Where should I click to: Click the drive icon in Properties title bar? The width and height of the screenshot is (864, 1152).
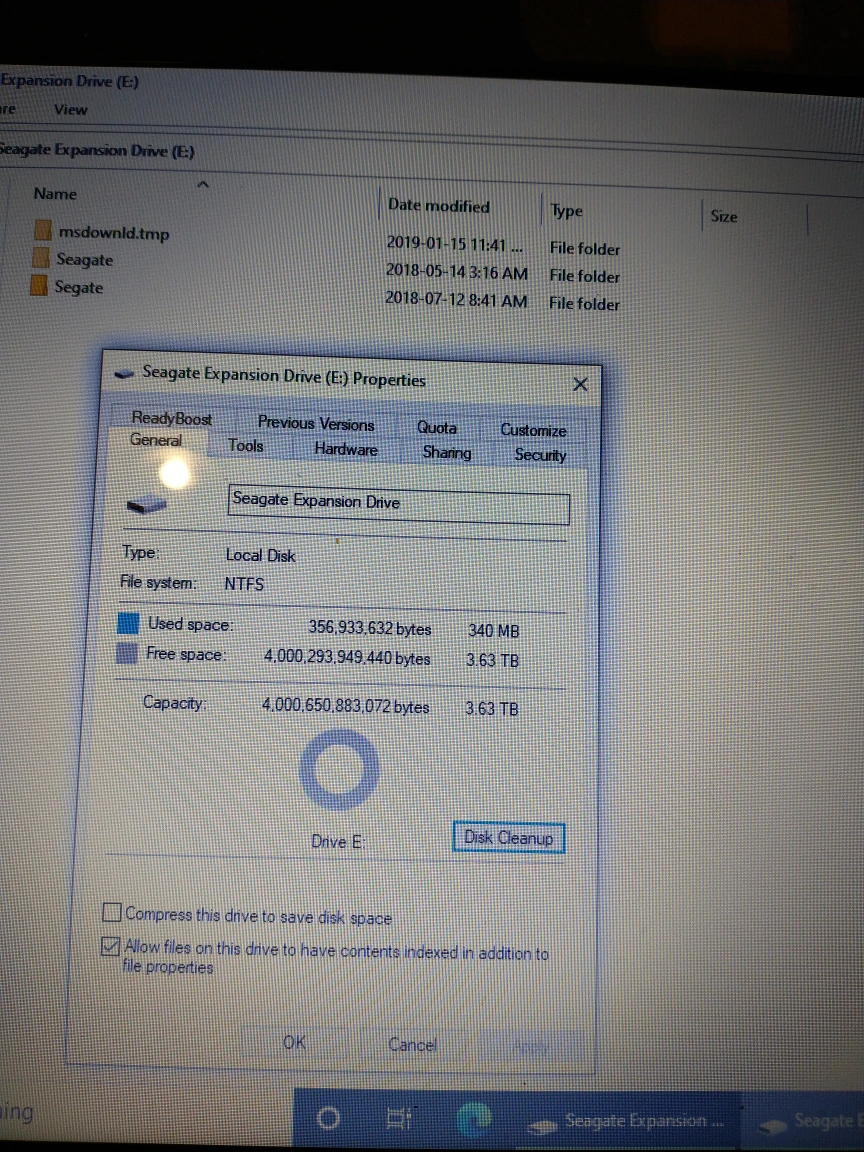click(125, 373)
